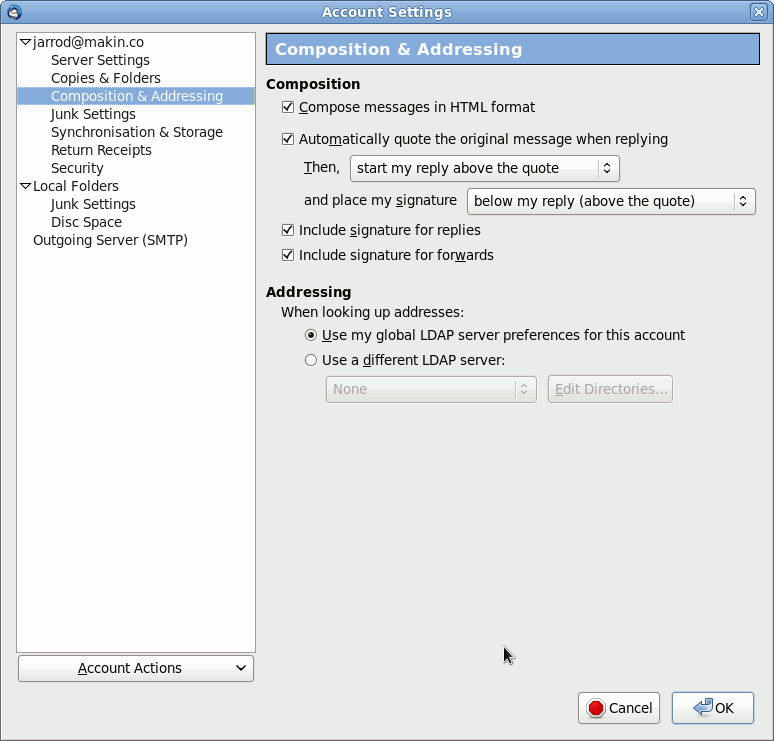Click Edit Directories button

(610, 390)
